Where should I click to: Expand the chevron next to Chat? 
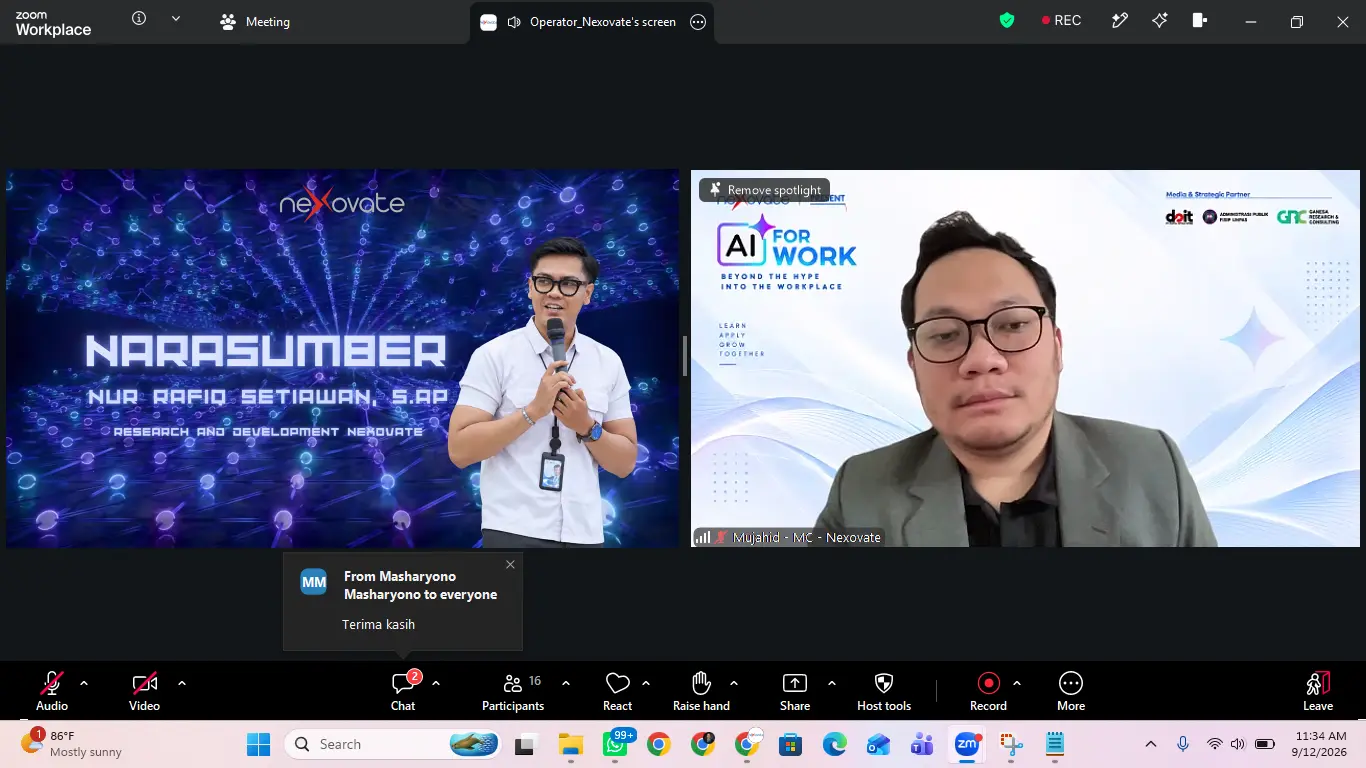436,683
